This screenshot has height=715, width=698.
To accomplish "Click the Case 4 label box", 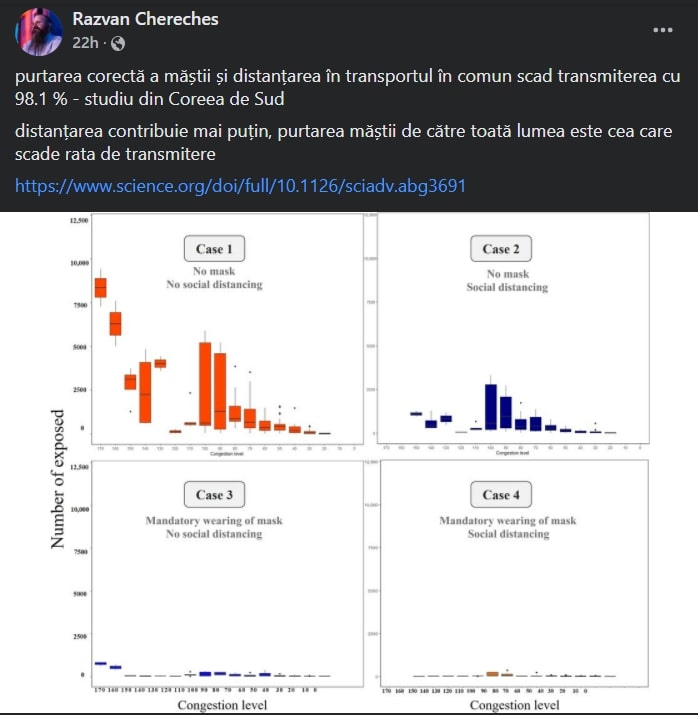I will (501, 494).
